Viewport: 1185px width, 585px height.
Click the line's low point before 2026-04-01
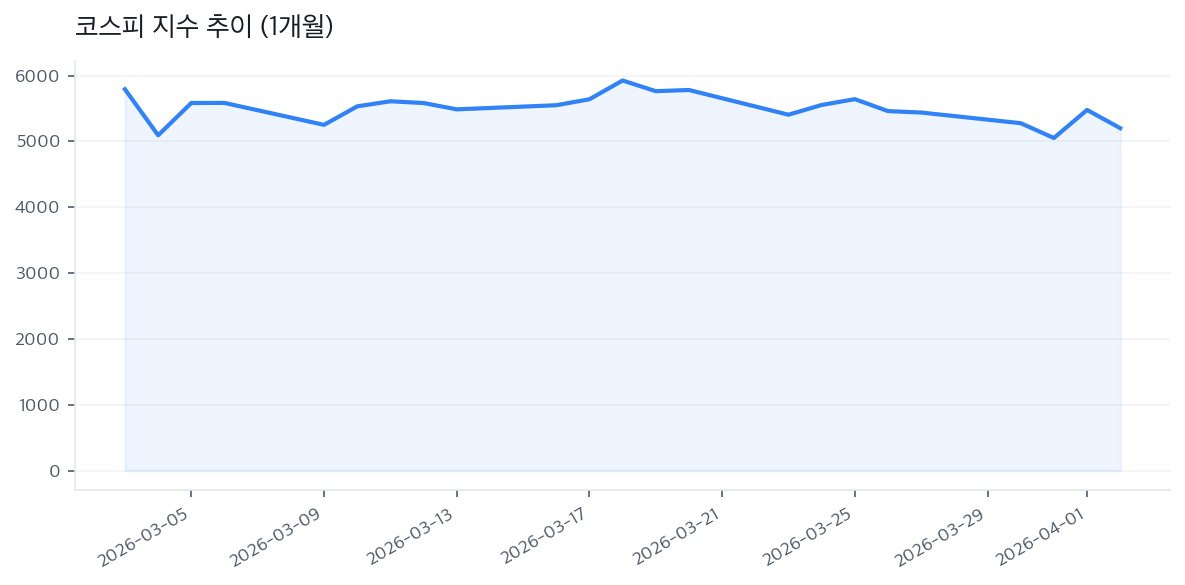(1054, 138)
